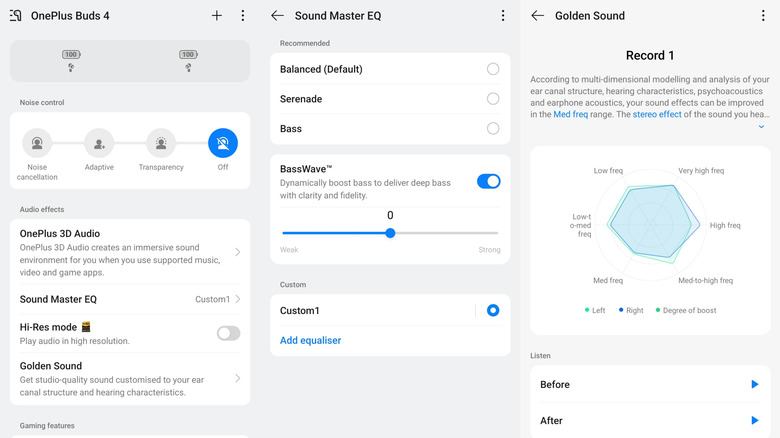Tap the BassWave intensity slider handle
Viewport: 780px width, 438px height.
pyautogui.click(x=390, y=233)
